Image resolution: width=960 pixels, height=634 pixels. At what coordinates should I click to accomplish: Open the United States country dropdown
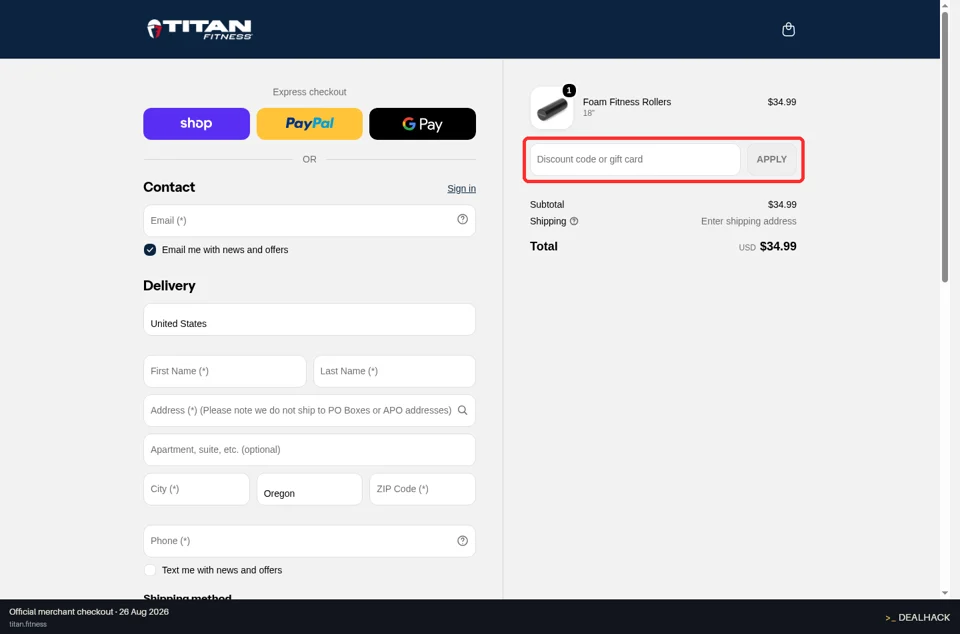tap(309, 319)
